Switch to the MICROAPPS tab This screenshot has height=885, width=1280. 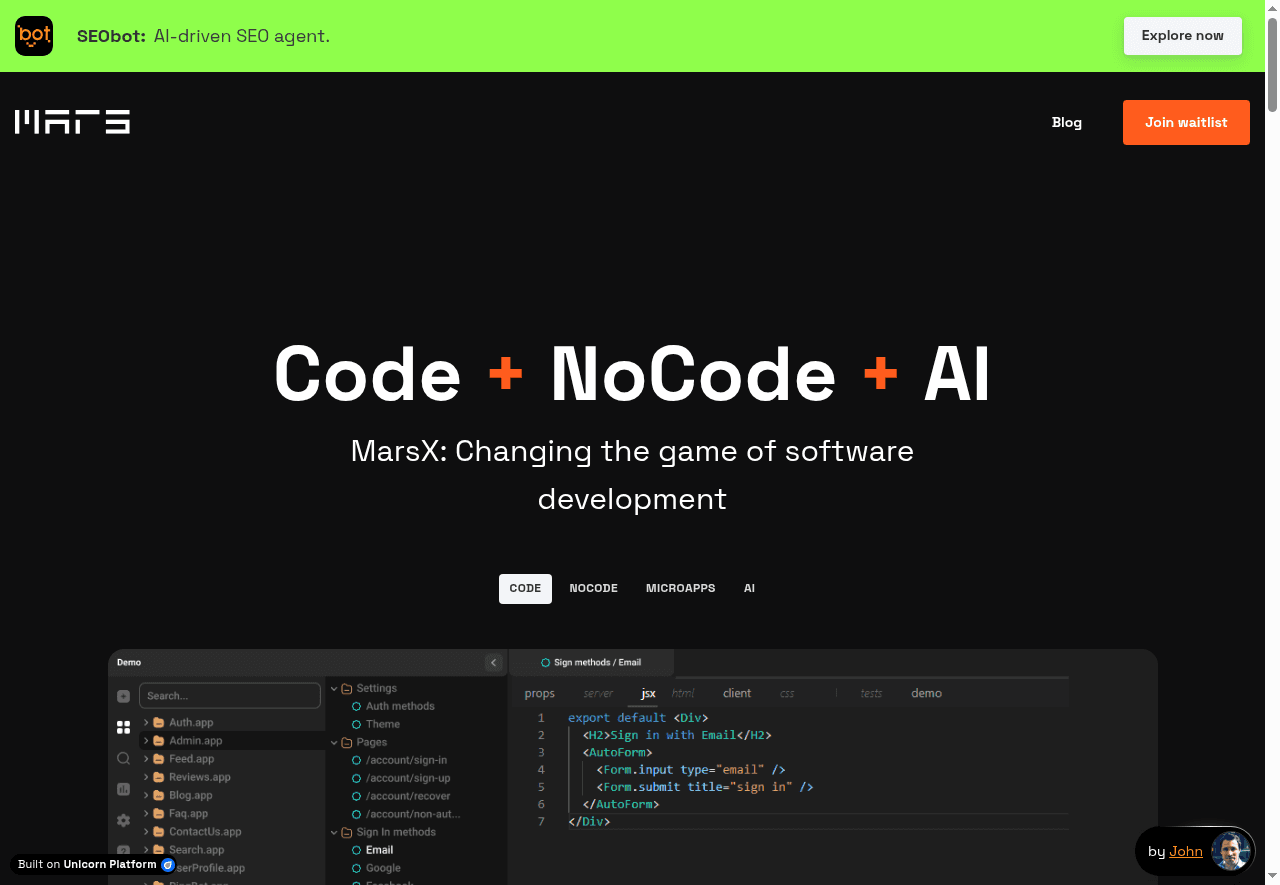click(x=680, y=589)
